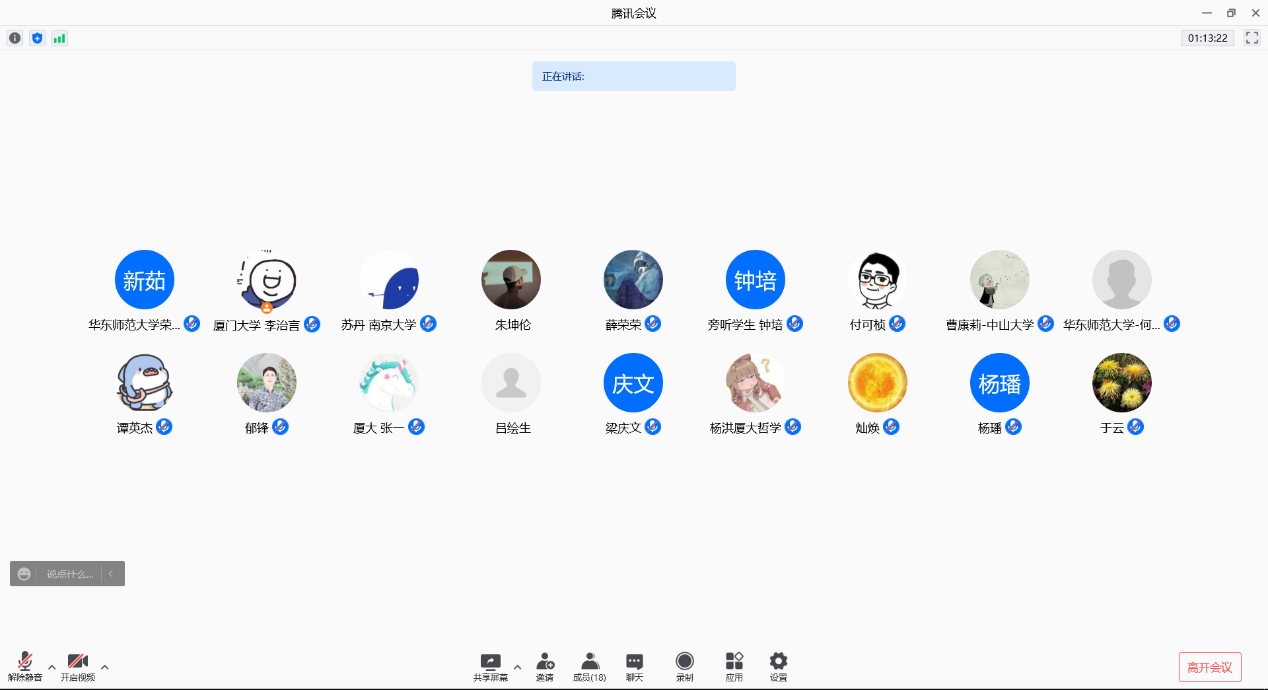Open the meeting info icon
This screenshot has width=1268, height=690.
[15, 38]
